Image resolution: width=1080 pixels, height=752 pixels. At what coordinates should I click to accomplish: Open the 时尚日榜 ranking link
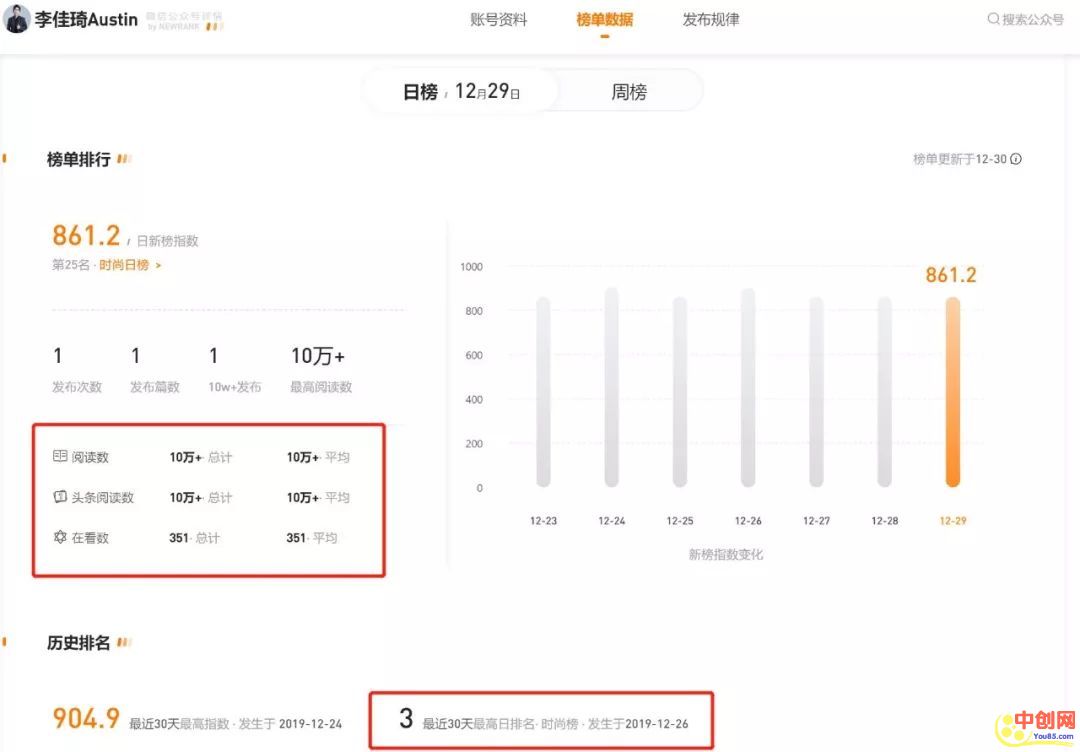(x=129, y=265)
